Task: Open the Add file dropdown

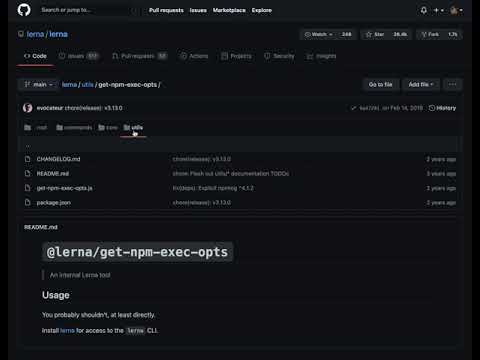Action: (421, 85)
